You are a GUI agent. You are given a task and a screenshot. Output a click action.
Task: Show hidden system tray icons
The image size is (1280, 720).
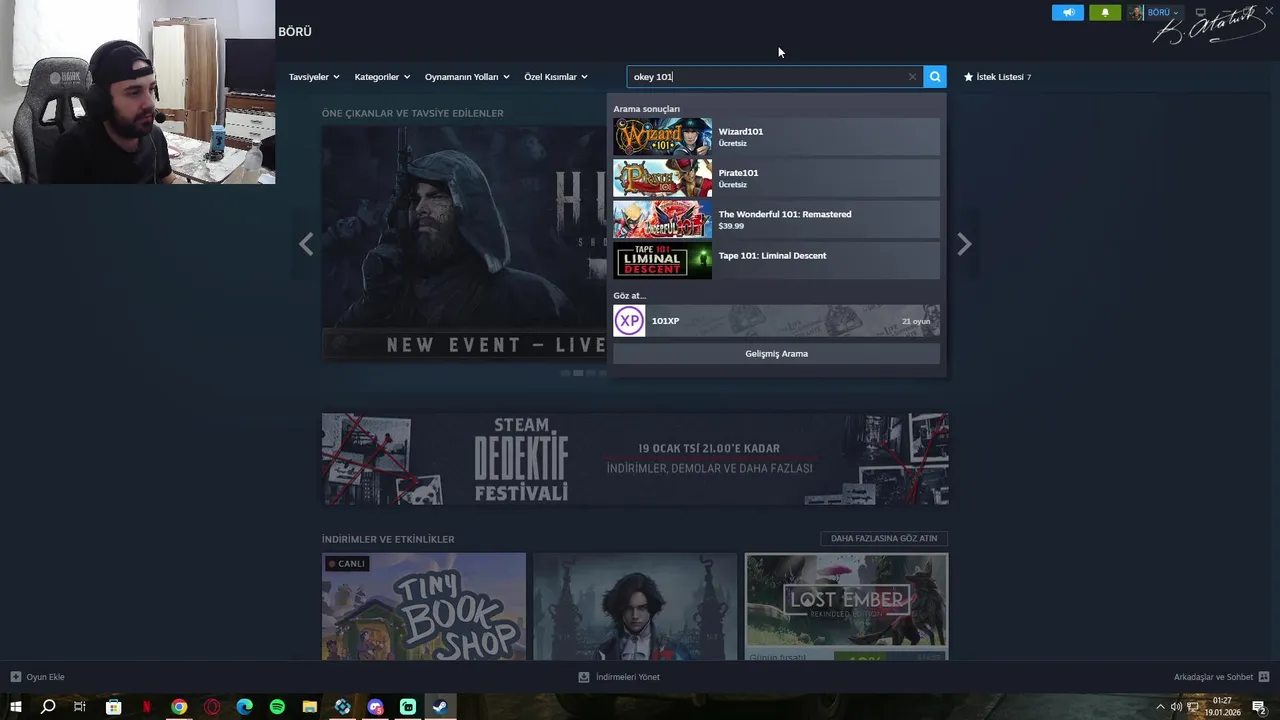coord(1161,707)
